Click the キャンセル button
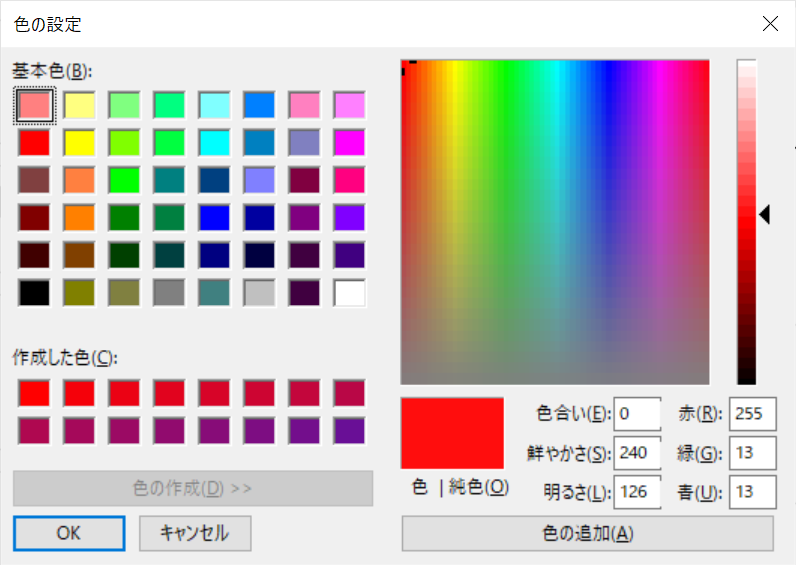796x565 pixels. [x=195, y=533]
